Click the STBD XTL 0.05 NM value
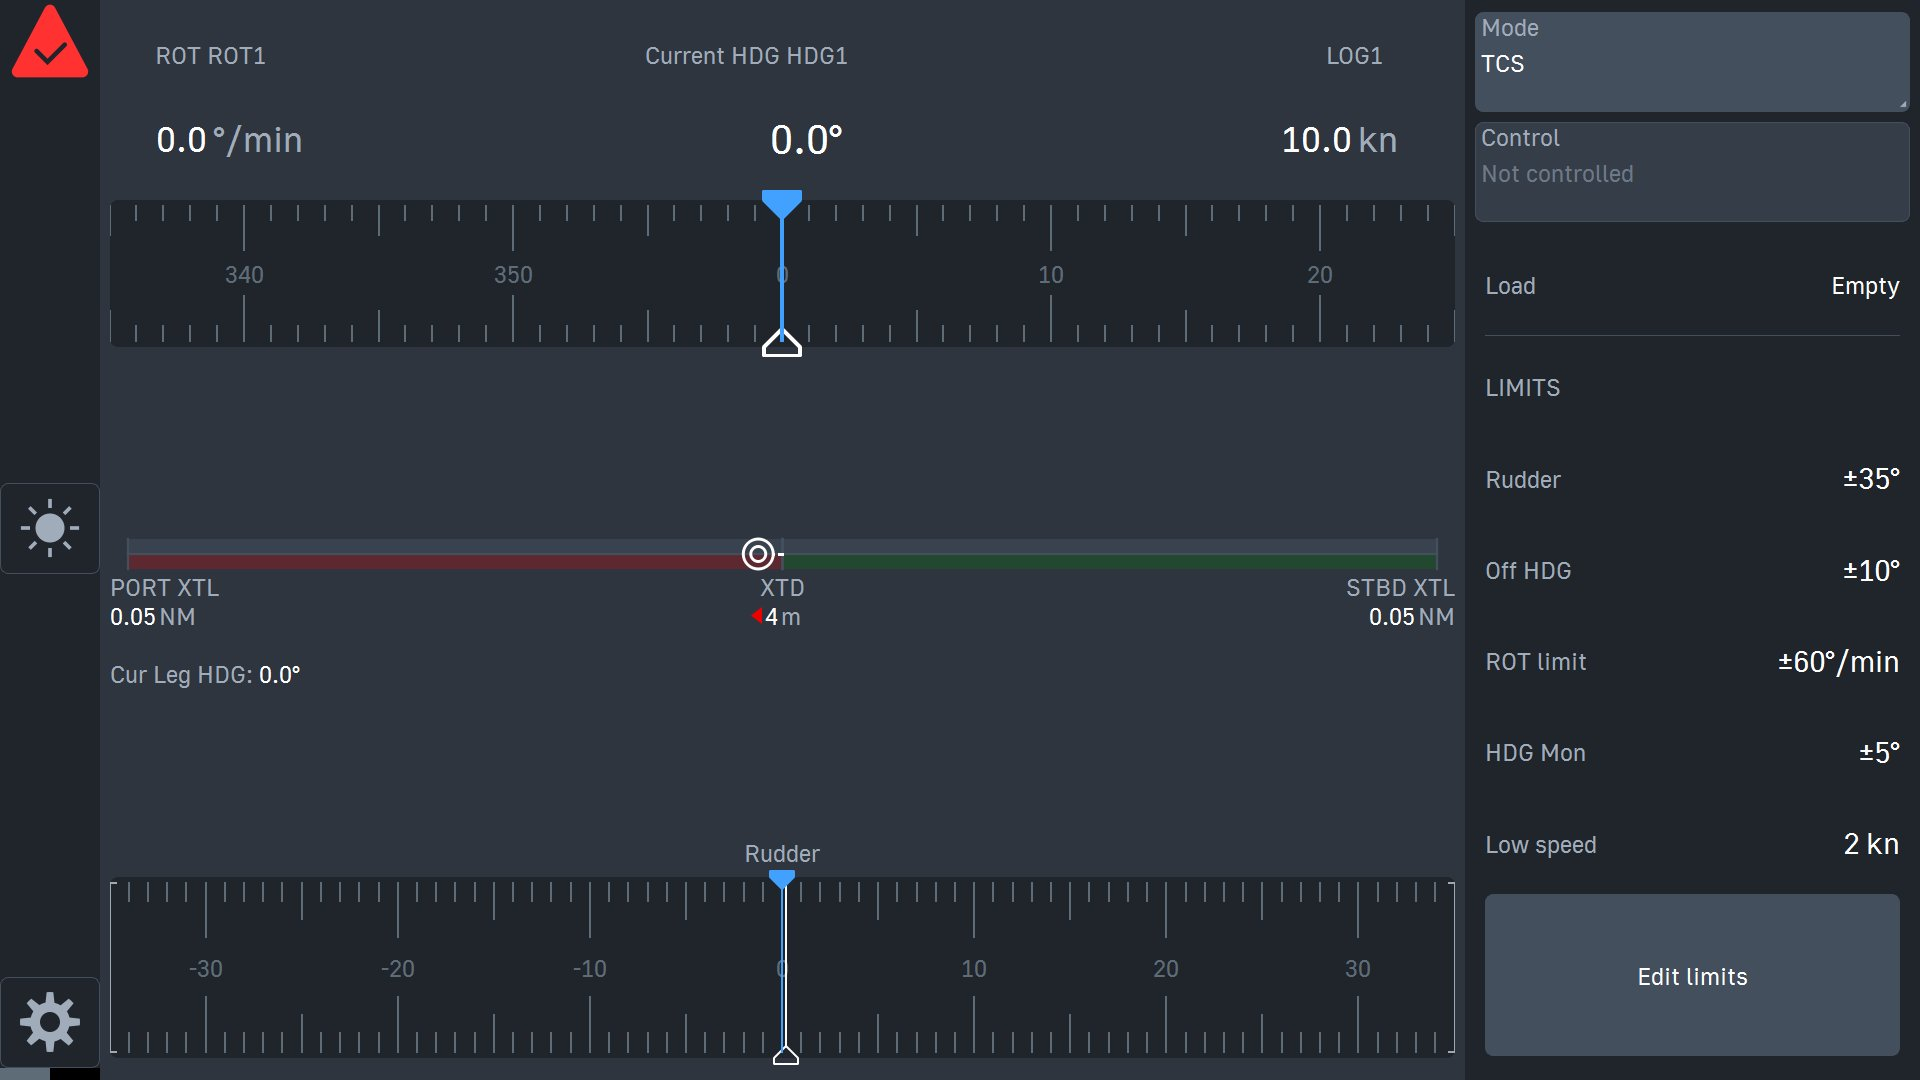The image size is (1920, 1080). pos(1411,617)
